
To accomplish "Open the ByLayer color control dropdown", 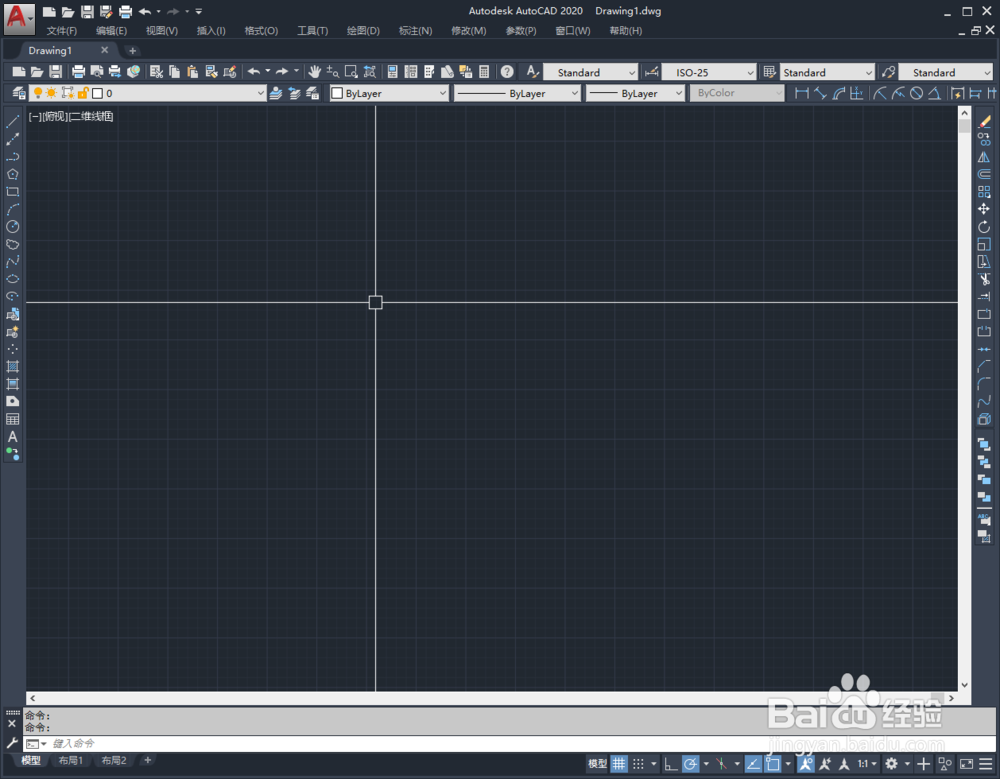I will point(442,93).
